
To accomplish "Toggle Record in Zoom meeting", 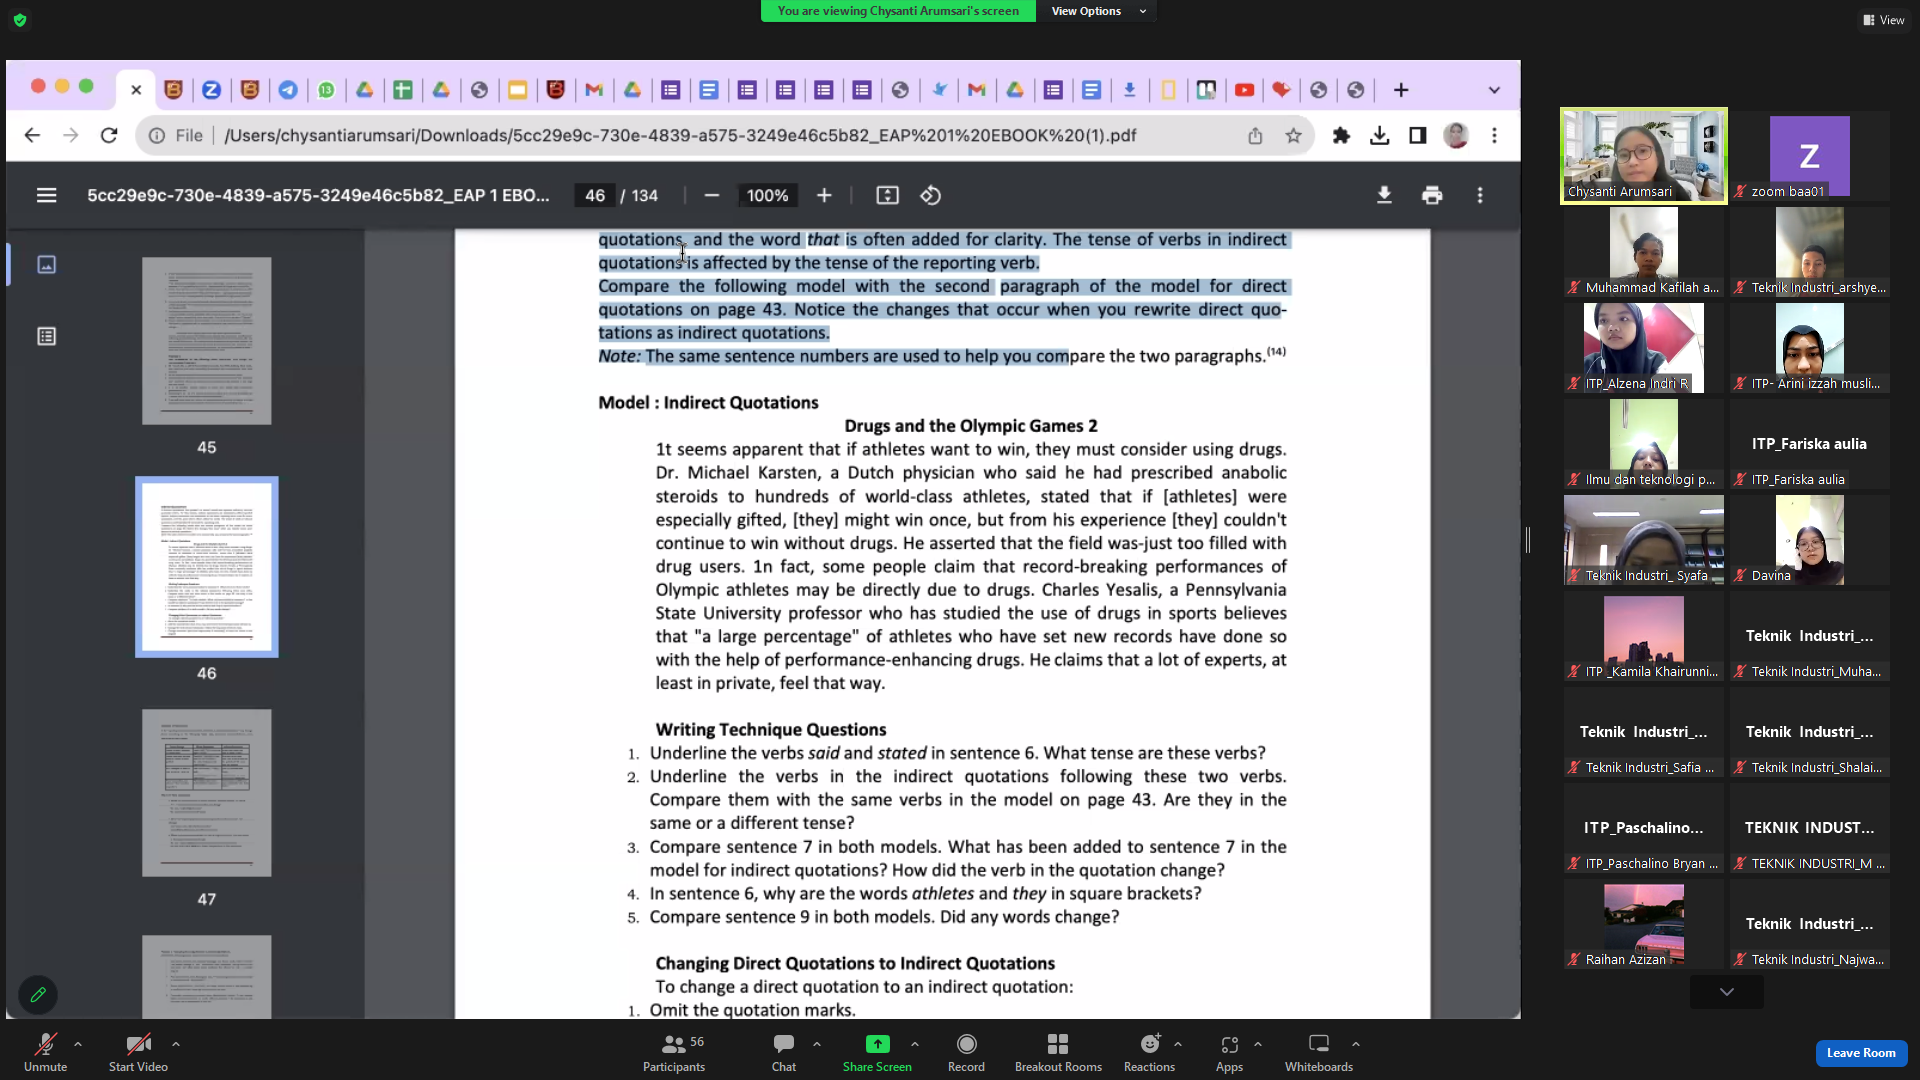I will (x=966, y=1053).
